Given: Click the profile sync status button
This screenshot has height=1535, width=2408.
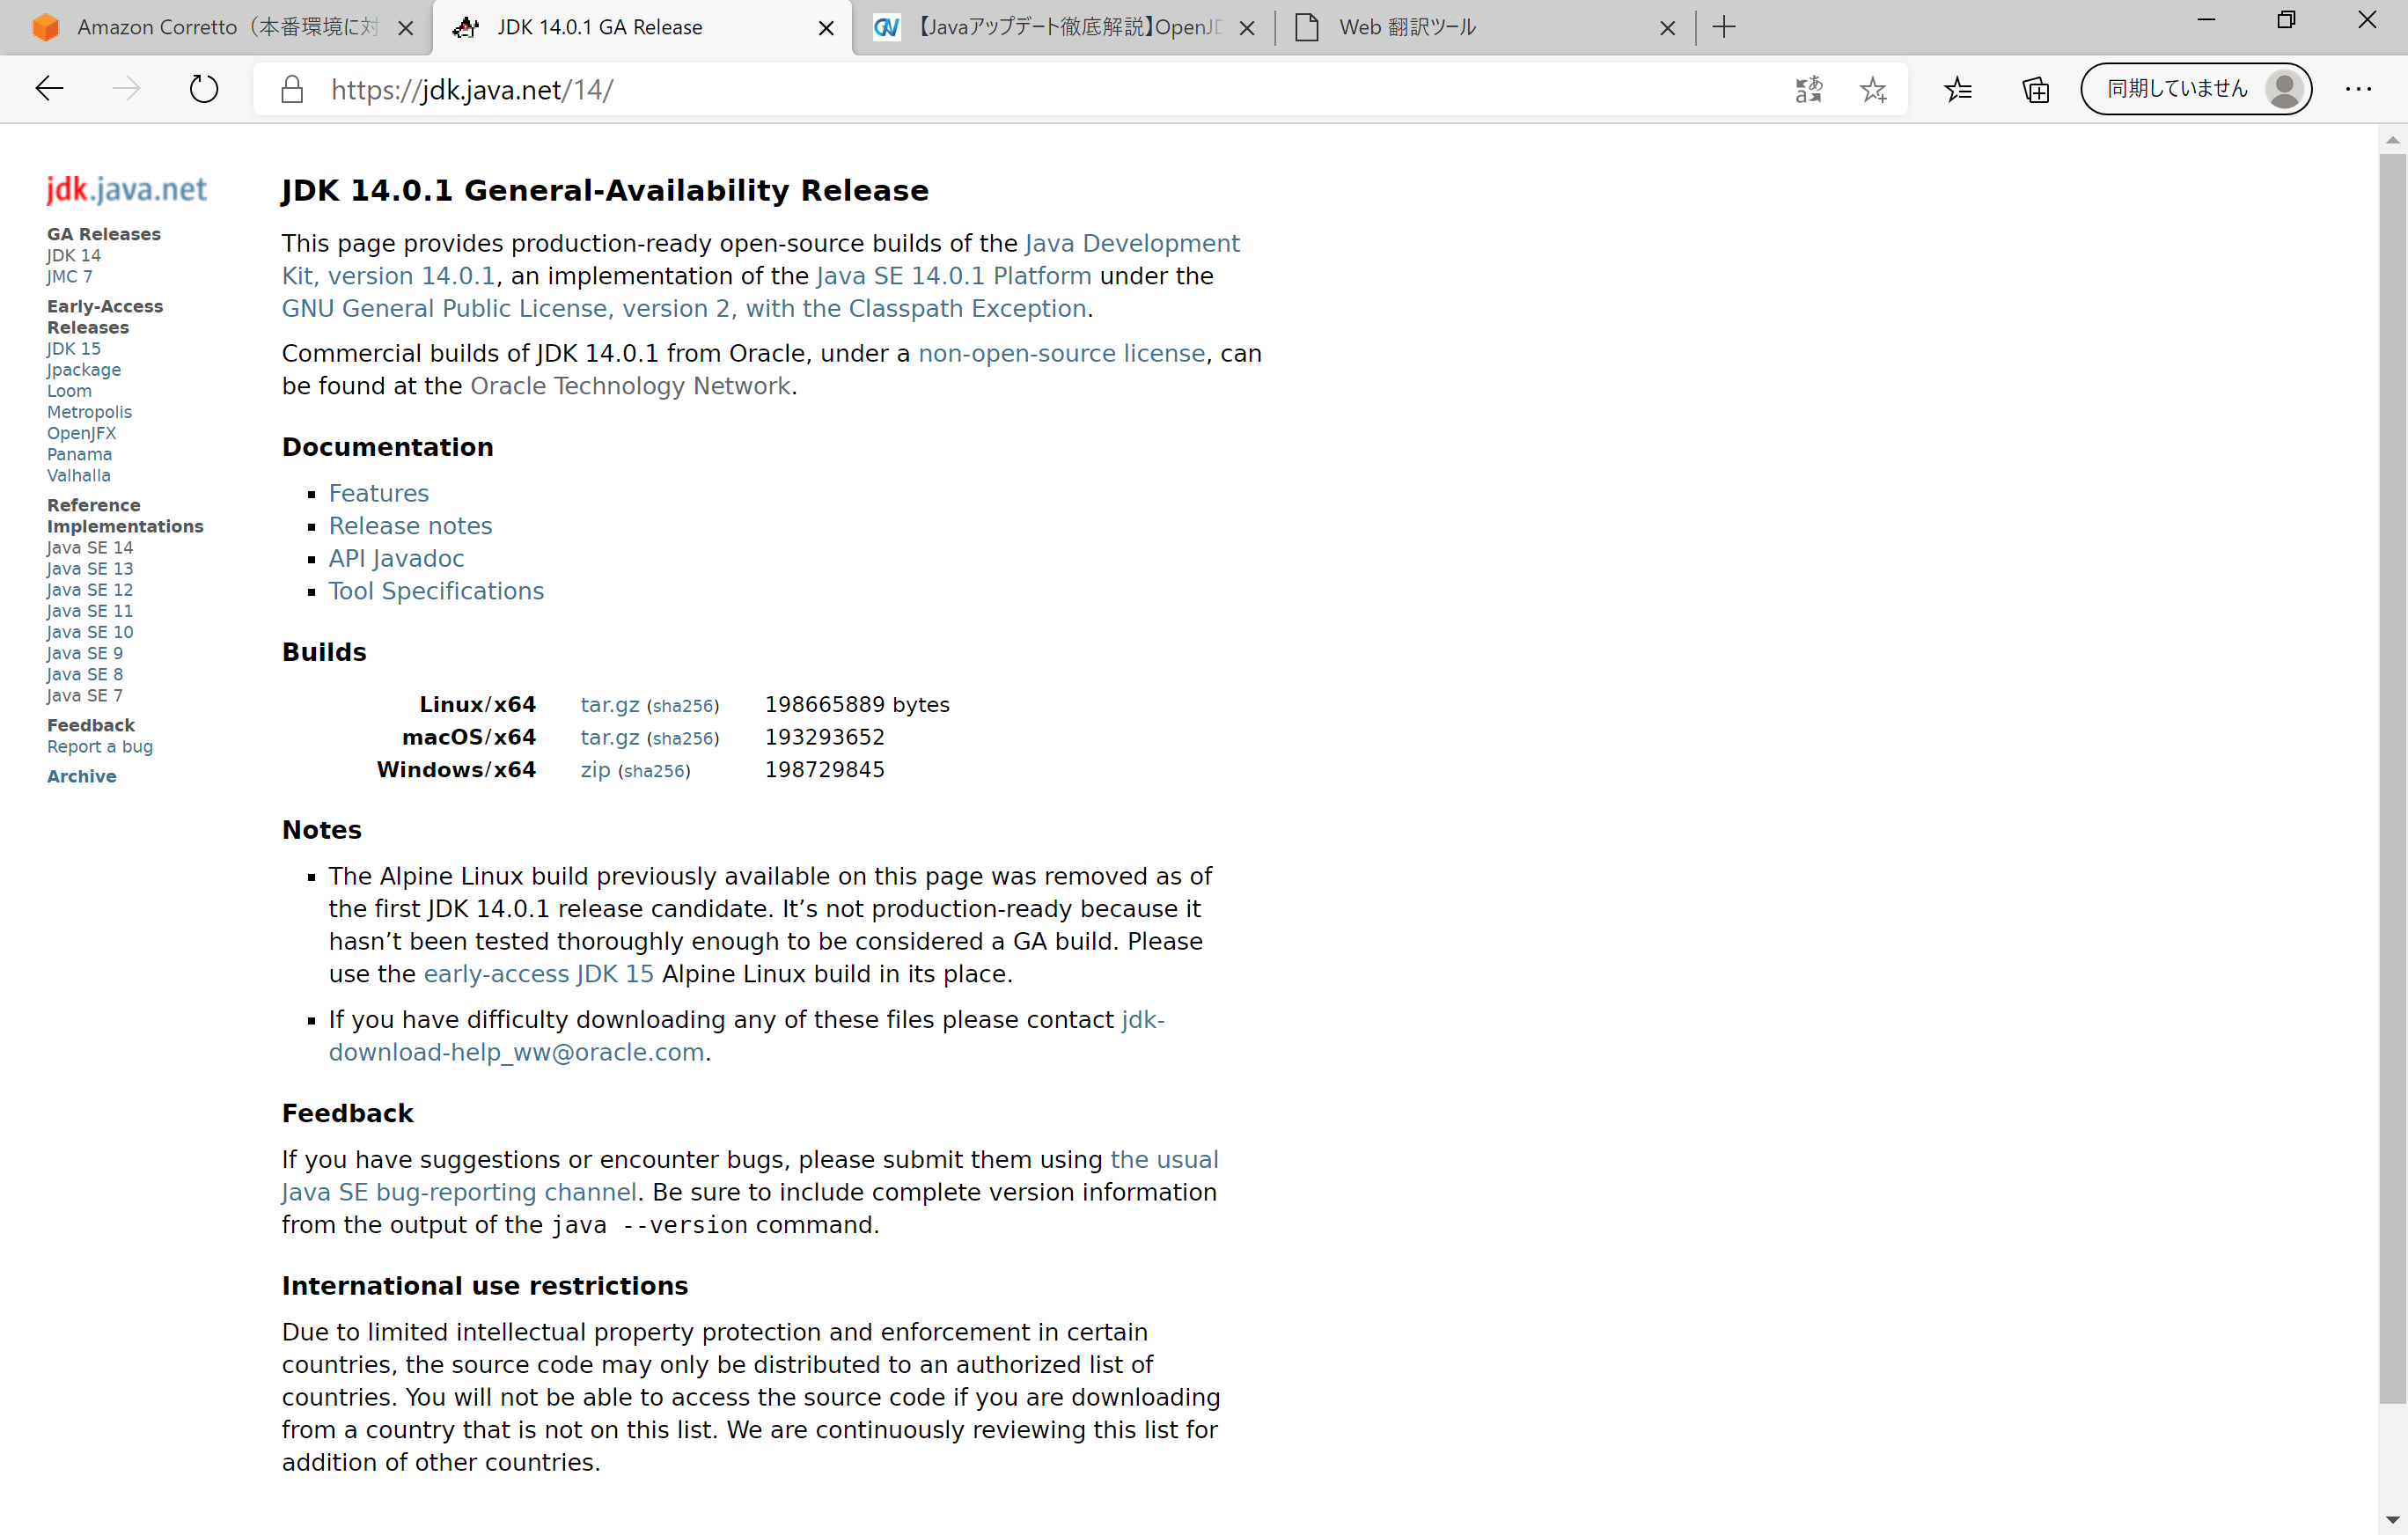Looking at the screenshot, I should tap(2195, 89).
